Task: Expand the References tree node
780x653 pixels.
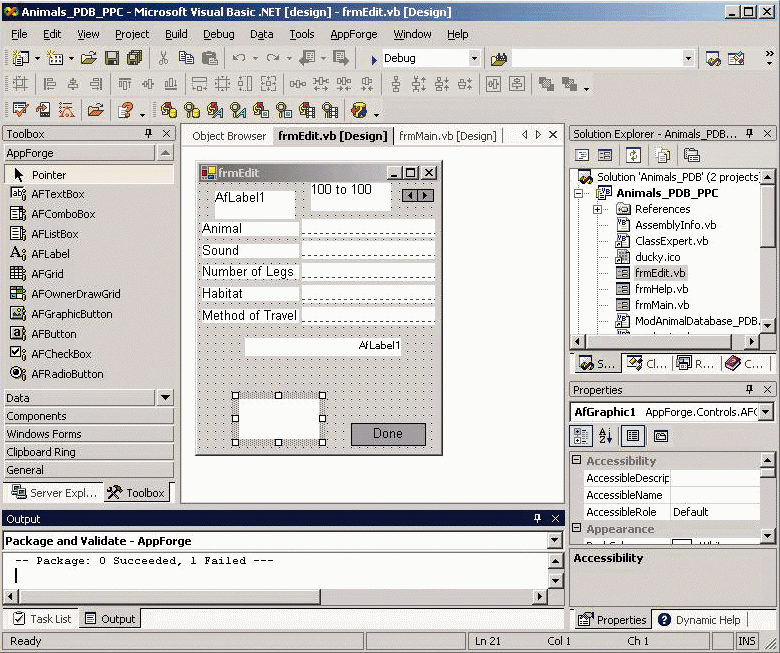Action: pyautogui.click(x=597, y=209)
